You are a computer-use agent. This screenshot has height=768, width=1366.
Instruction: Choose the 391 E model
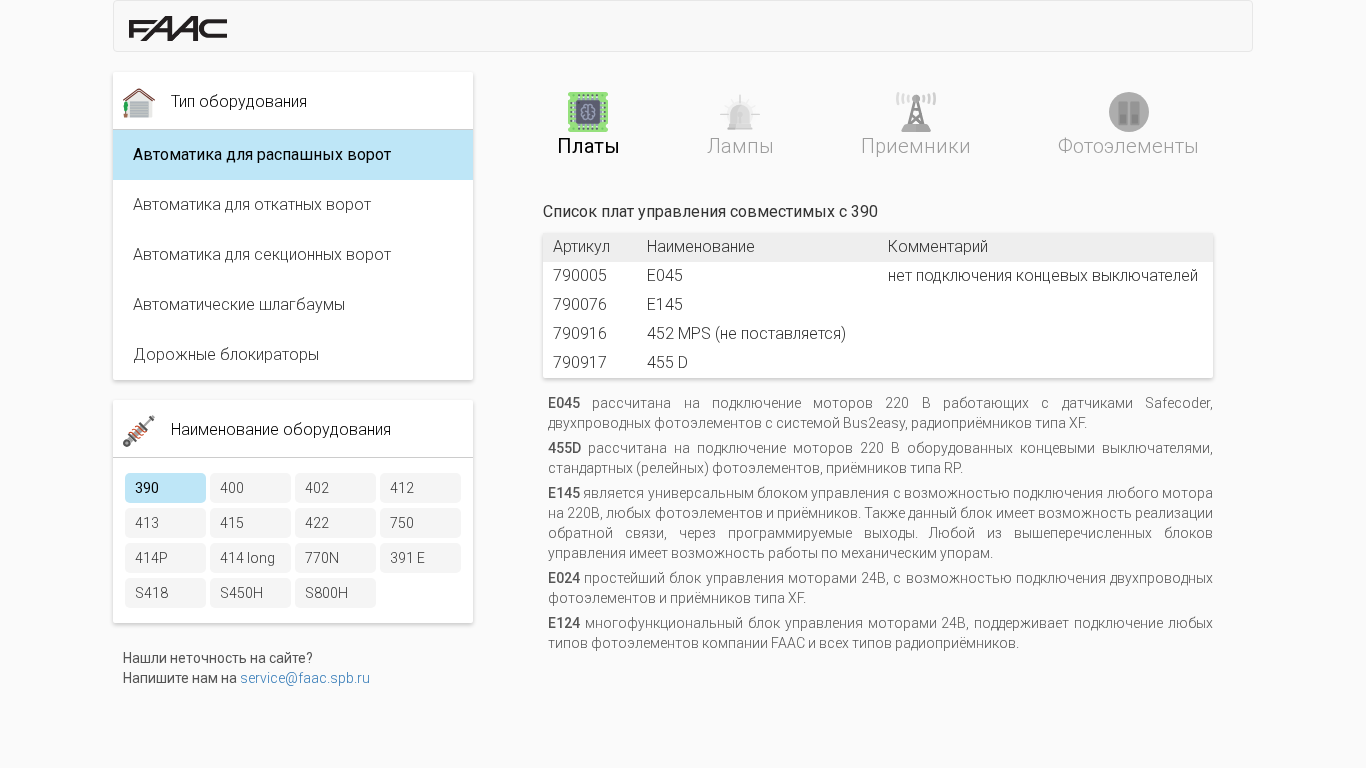[x=420, y=558]
